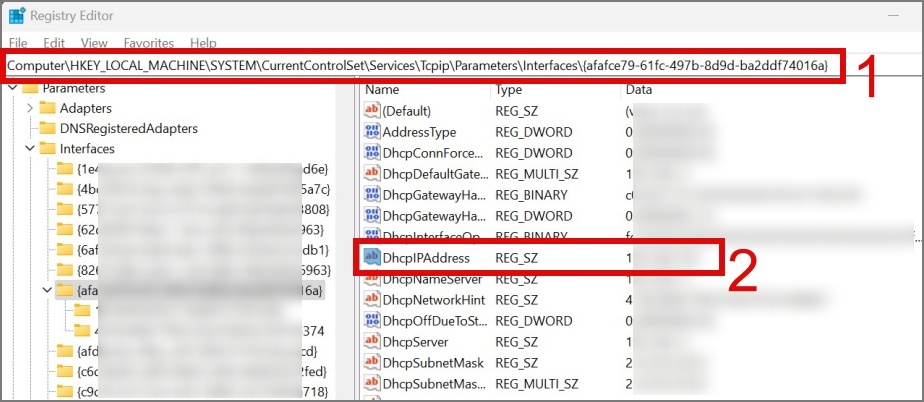The width and height of the screenshot is (924, 402).
Task: Select the key starting {62c ending 963}
Action: [x=200, y=229]
